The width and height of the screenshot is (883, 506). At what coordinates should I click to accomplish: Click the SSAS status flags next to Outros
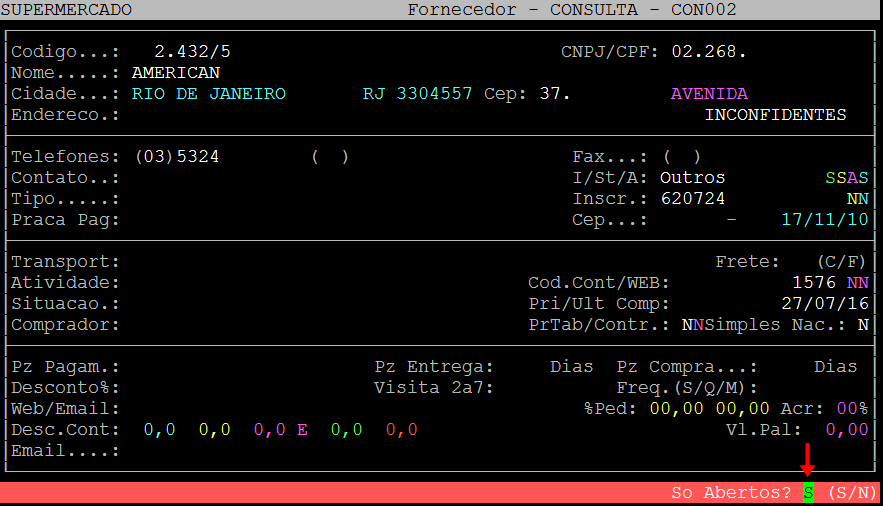(x=841, y=178)
